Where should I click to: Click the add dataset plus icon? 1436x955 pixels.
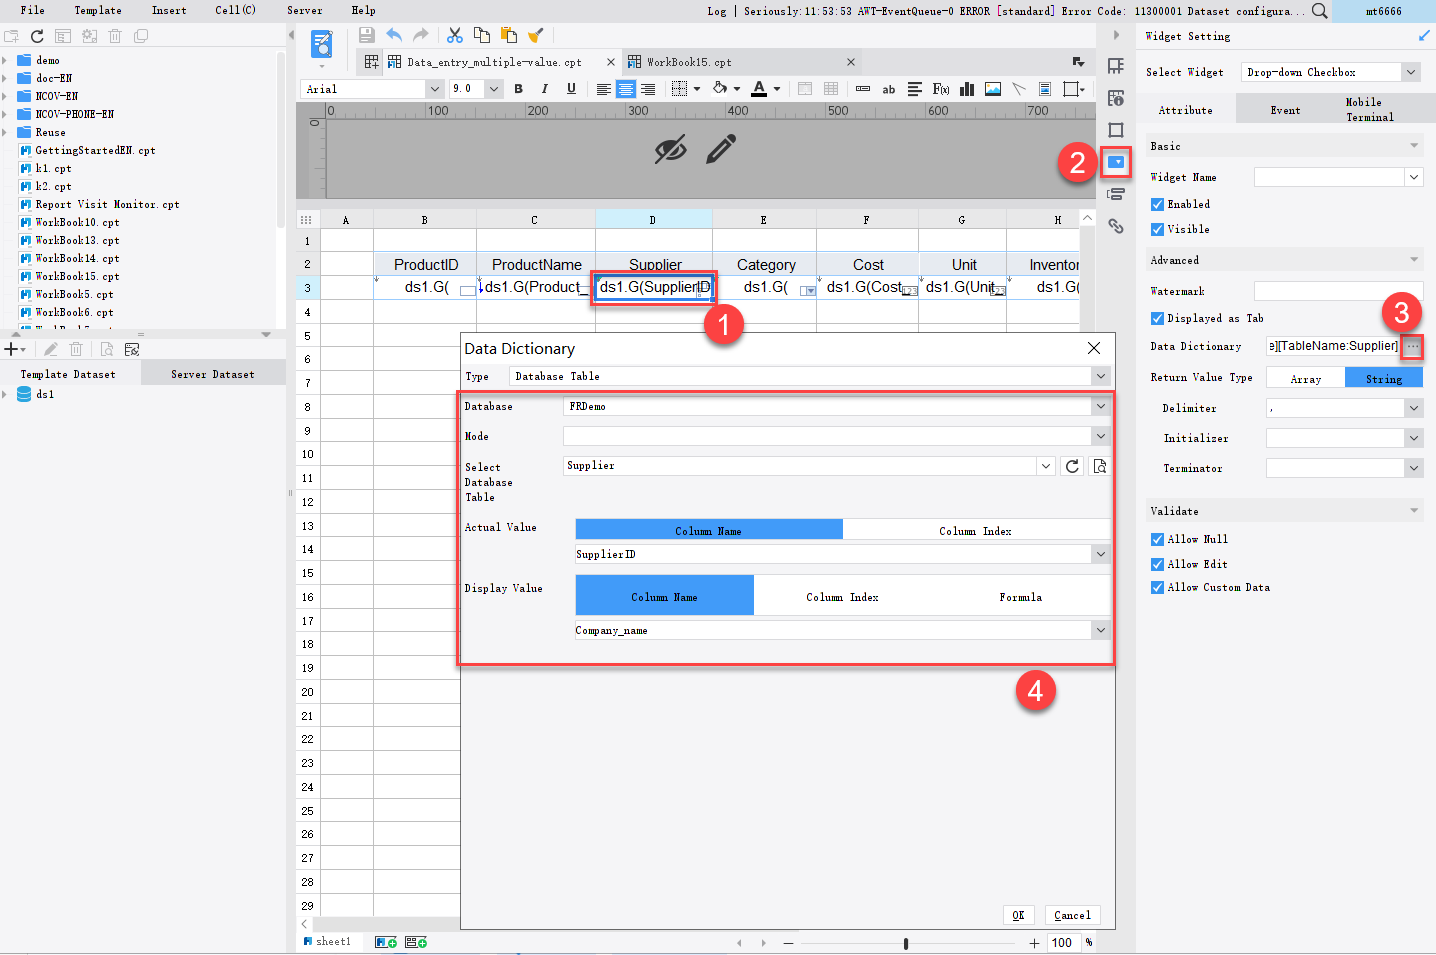click(11, 349)
